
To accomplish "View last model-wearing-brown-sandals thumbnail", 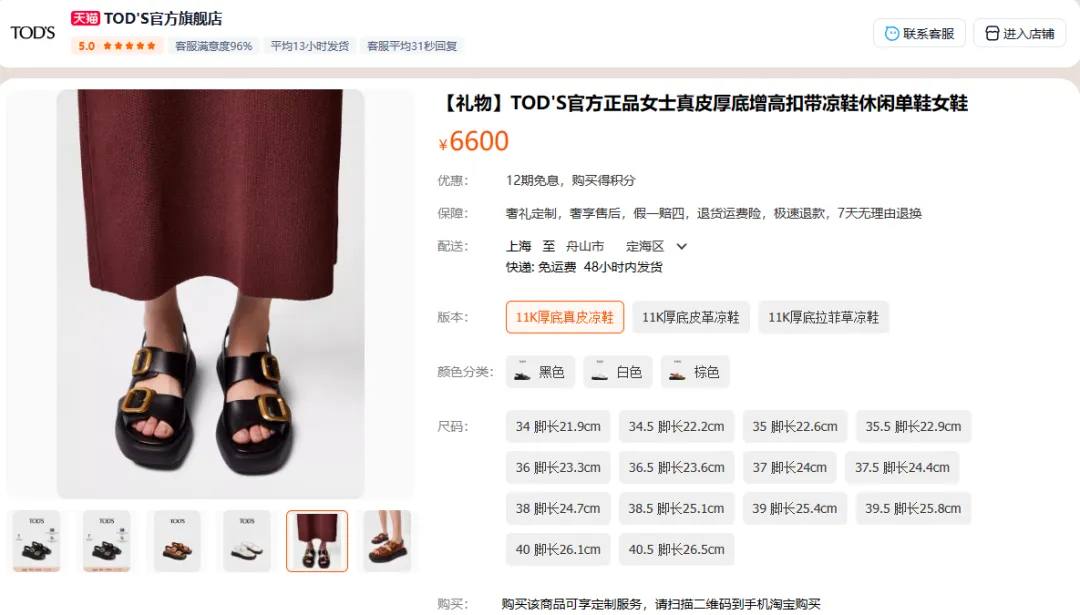I will pyautogui.click(x=387, y=541).
